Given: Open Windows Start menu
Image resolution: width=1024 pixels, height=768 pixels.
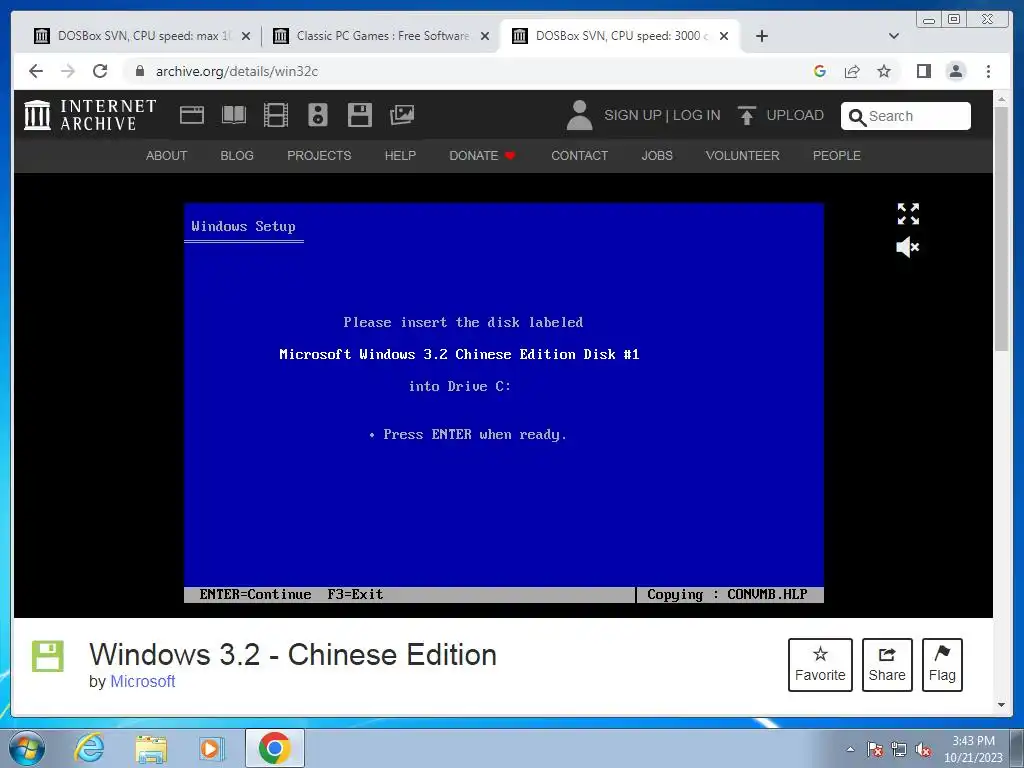Looking at the screenshot, I should [27, 748].
